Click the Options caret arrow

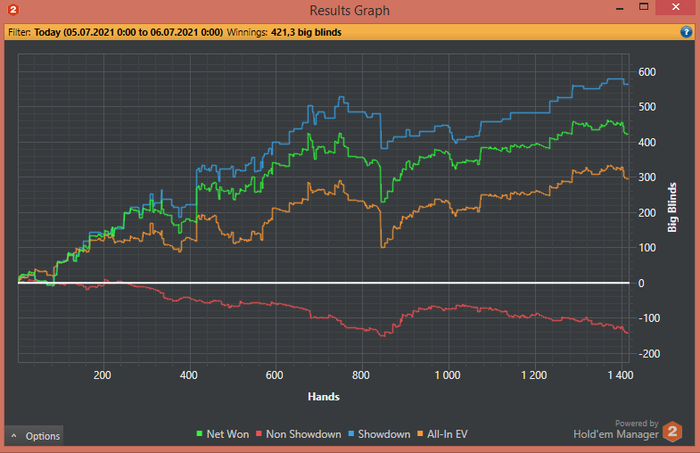[x=14, y=436]
